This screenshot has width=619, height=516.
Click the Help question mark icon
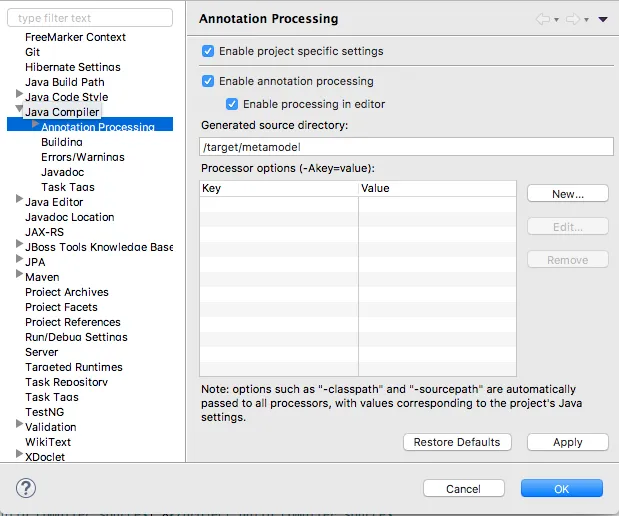[26, 488]
